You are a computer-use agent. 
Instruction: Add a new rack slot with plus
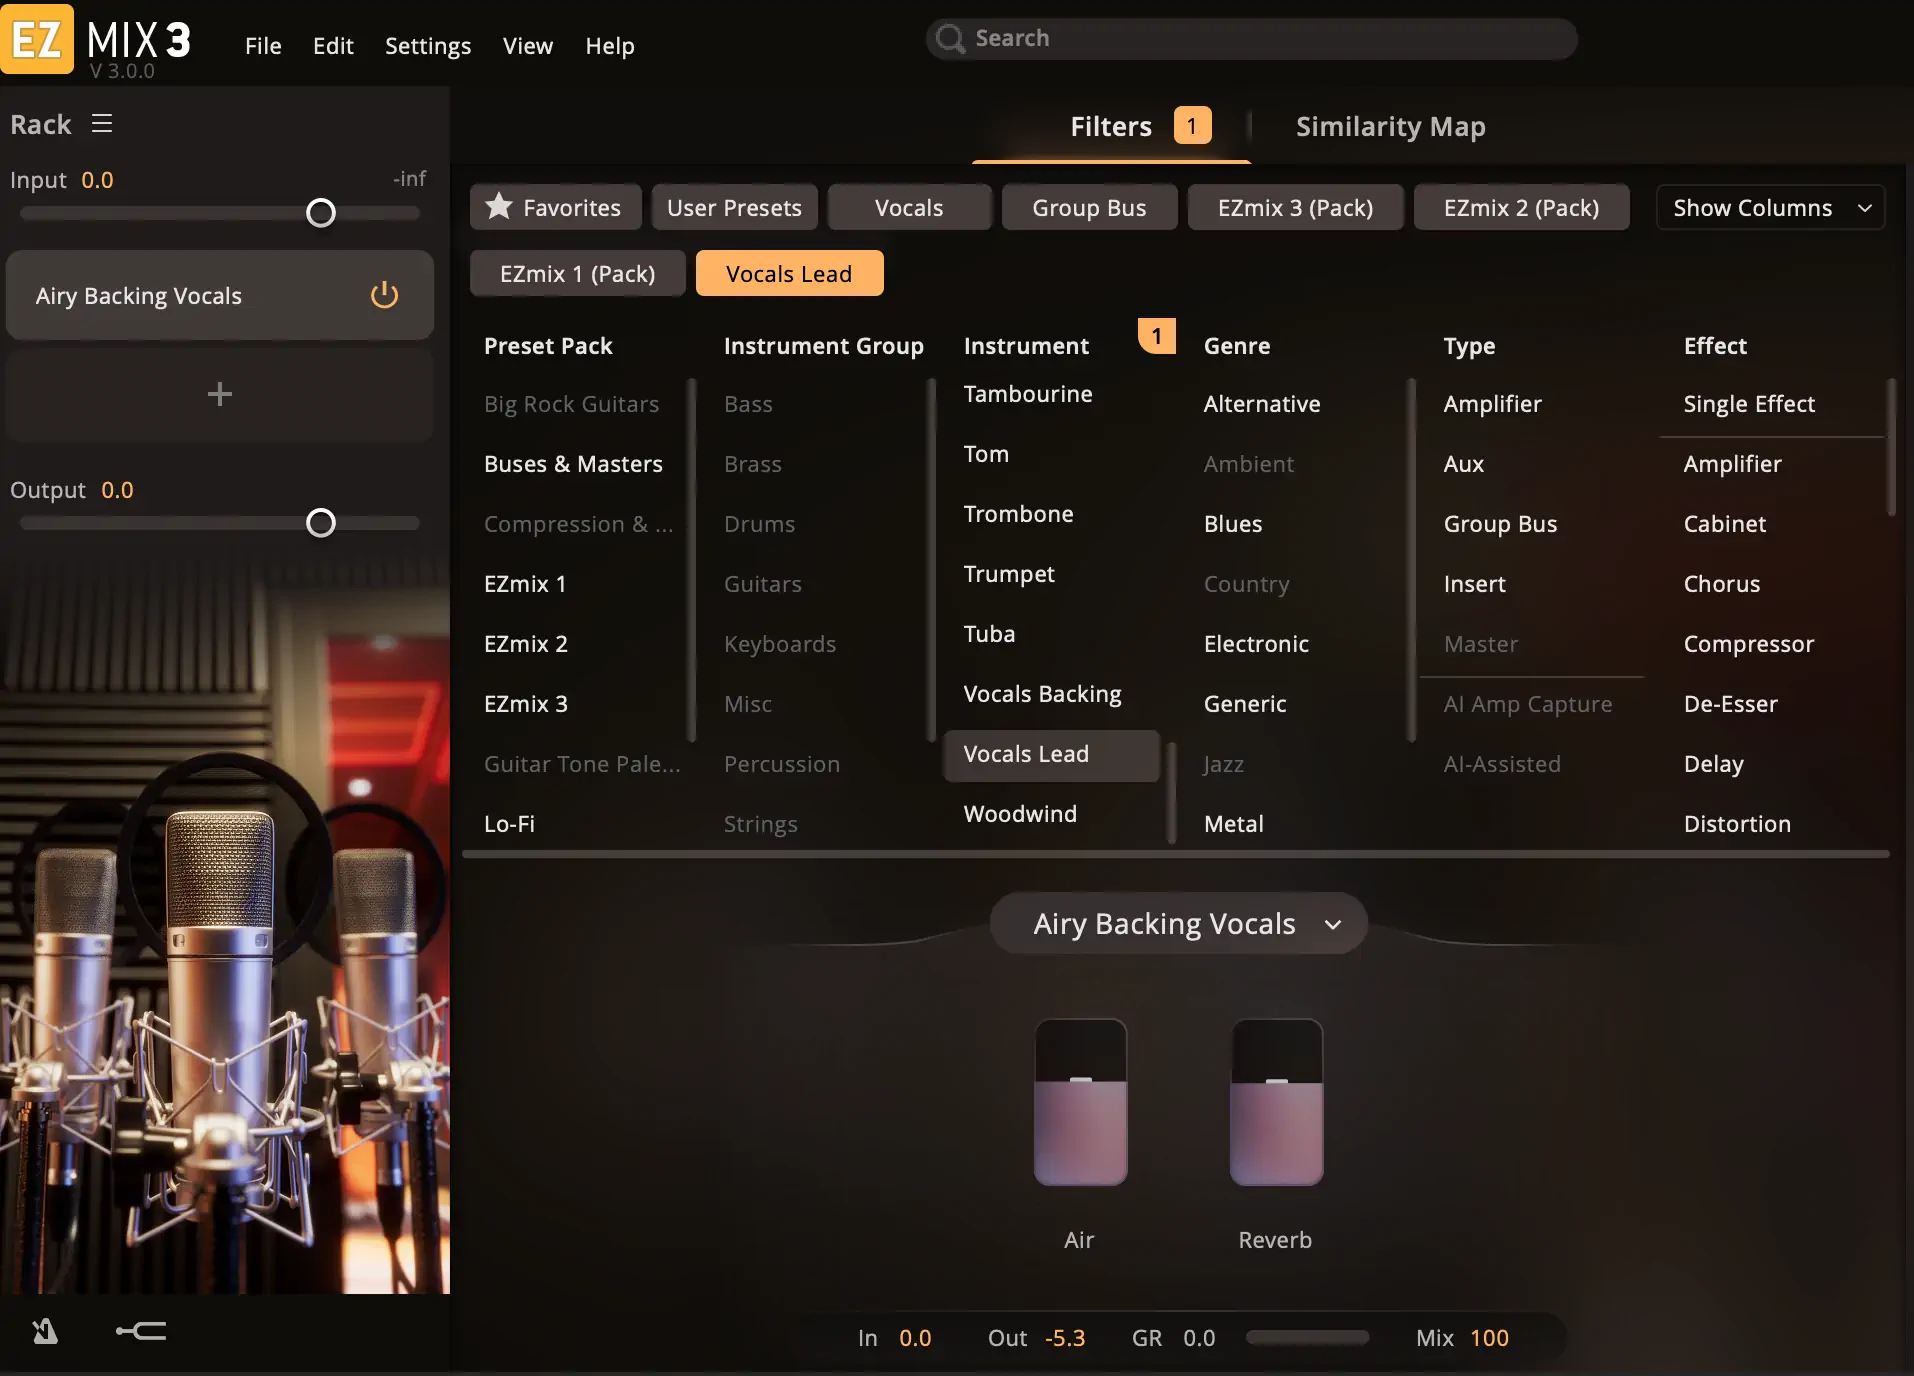[x=220, y=394]
